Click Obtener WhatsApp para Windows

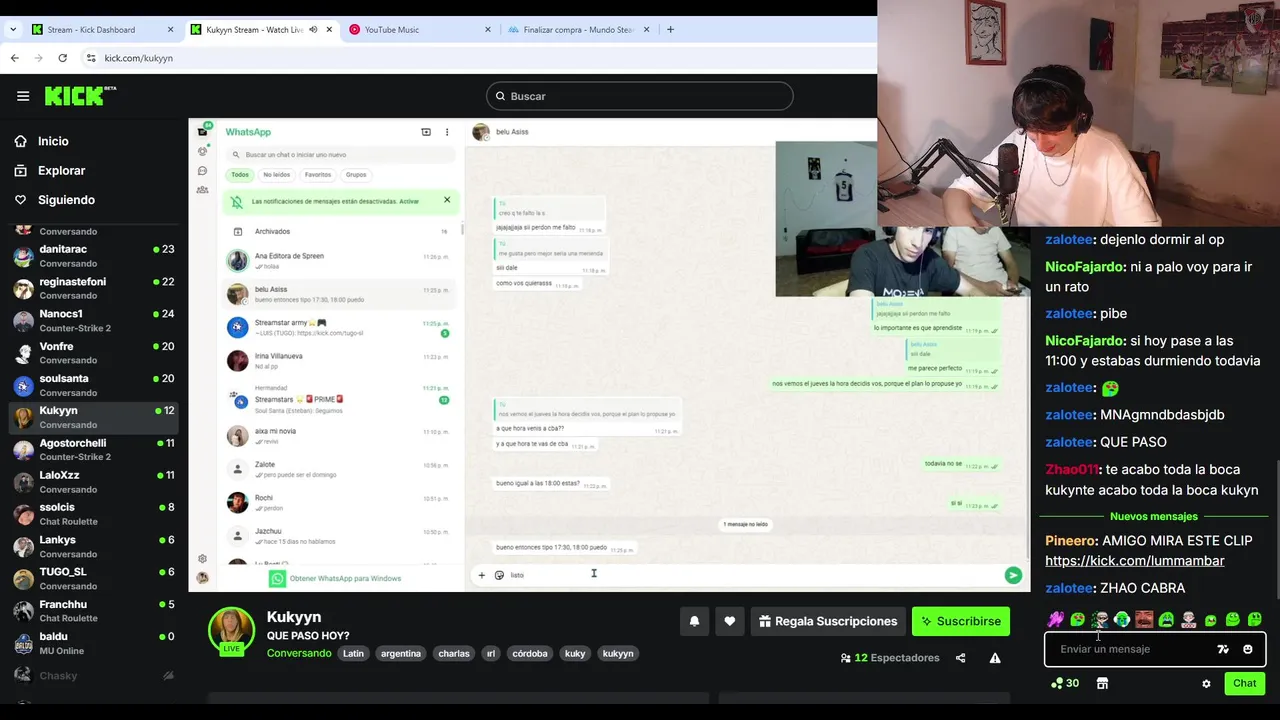point(335,578)
